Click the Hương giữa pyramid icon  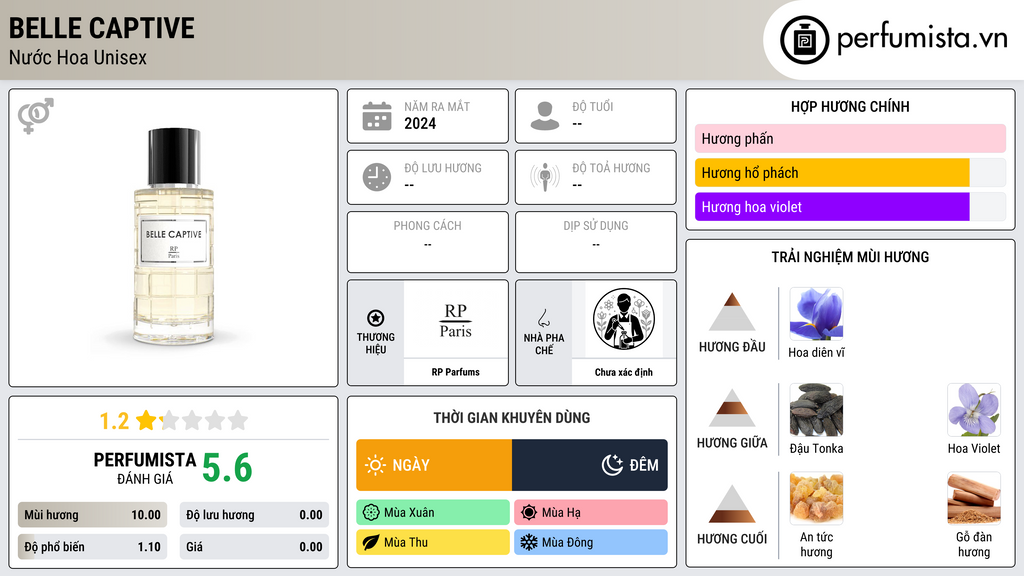point(732,408)
